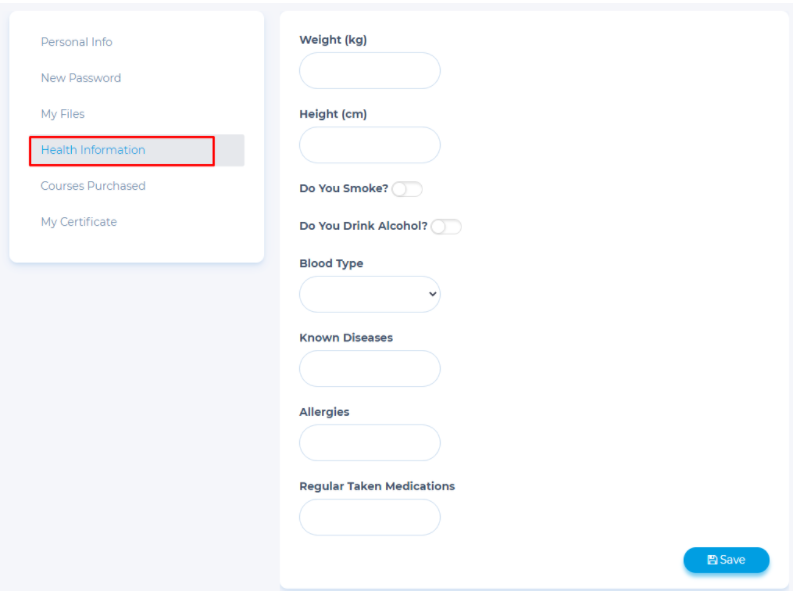
Task: Focus the Weight (kg) input field
Action: (370, 71)
